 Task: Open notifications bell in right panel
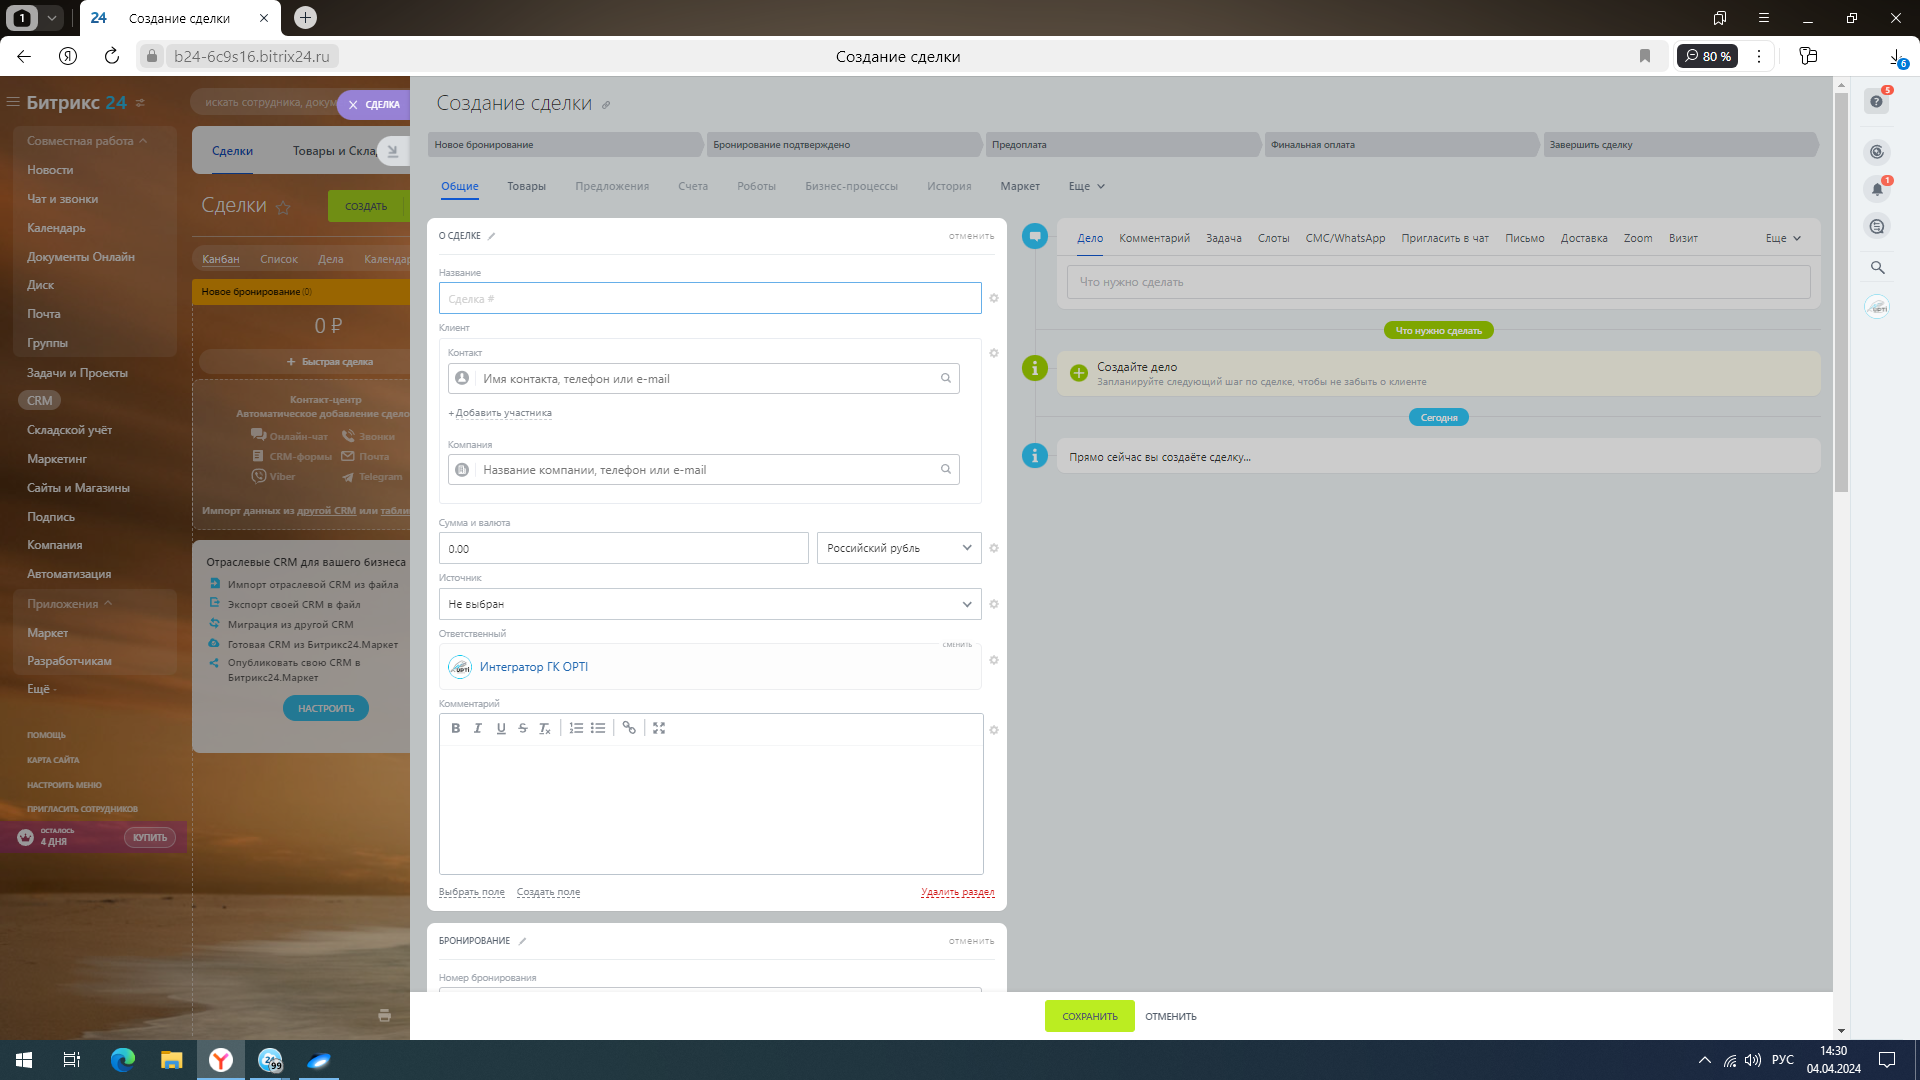point(1877,189)
